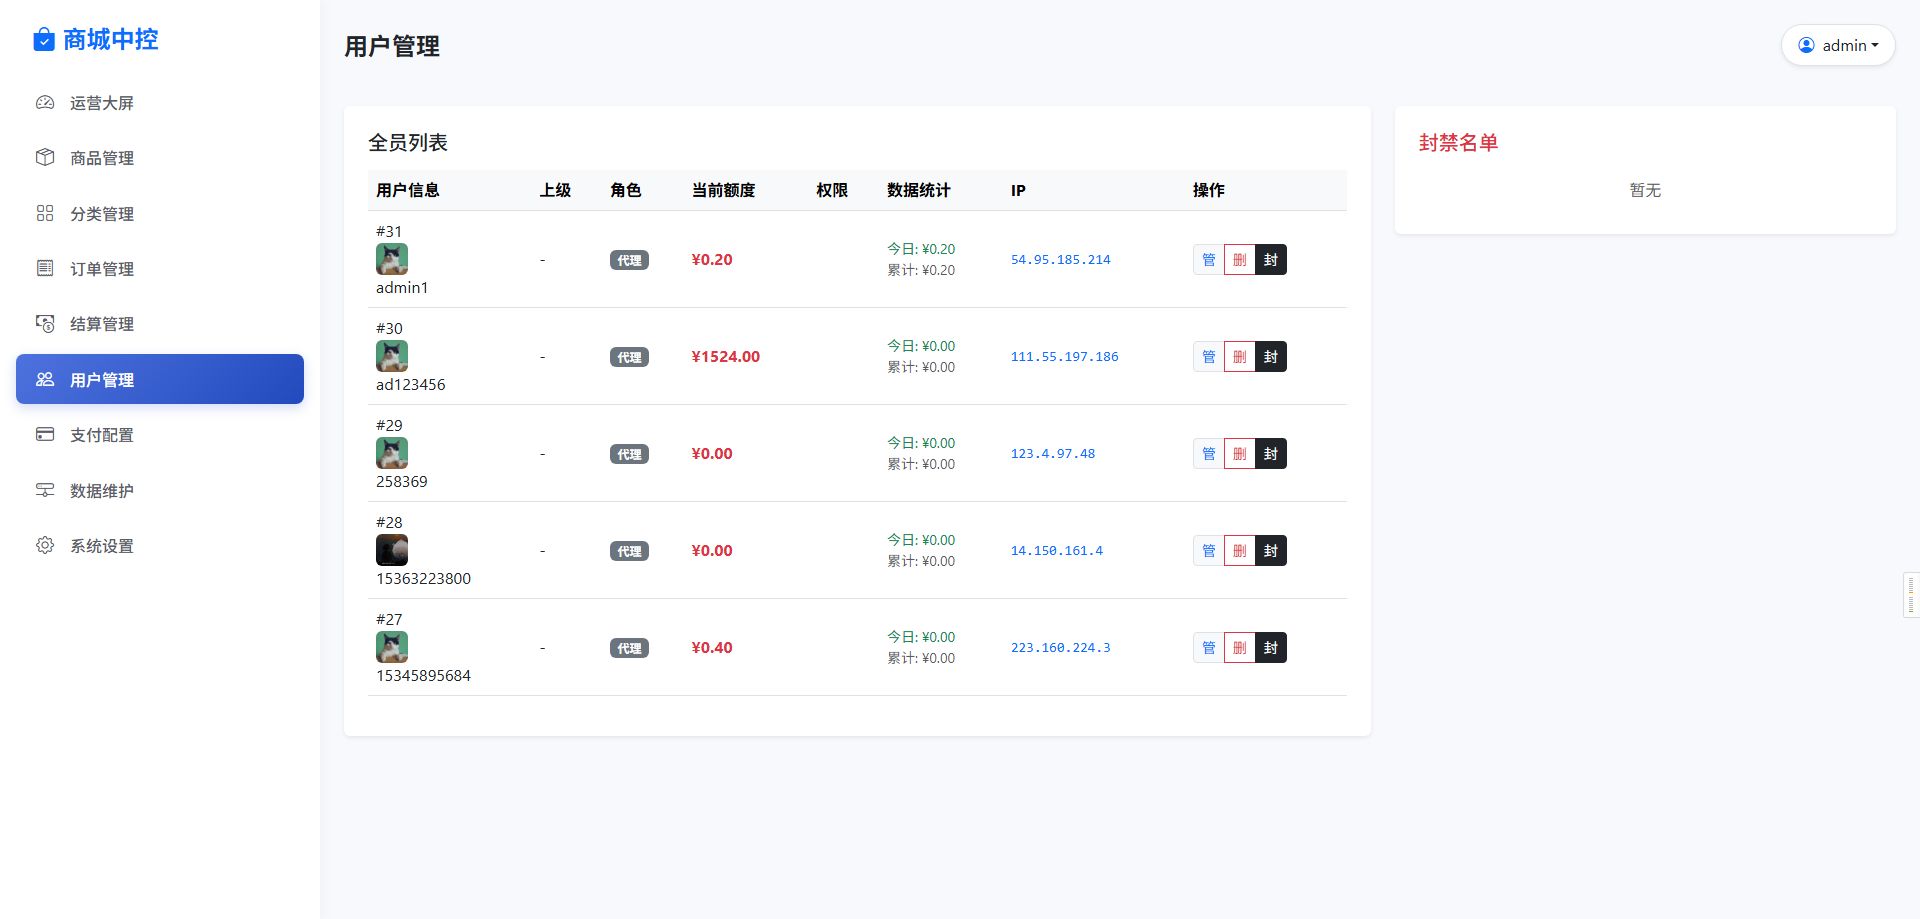
Task: Manage user 15363223800 via 管 button
Action: [x=1208, y=551]
